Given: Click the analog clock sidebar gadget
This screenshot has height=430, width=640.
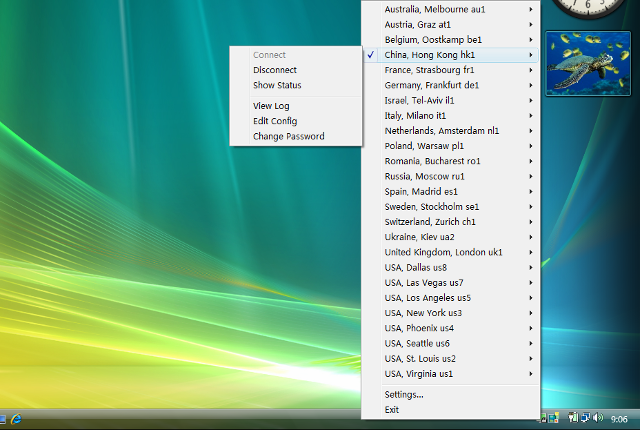Looking at the screenshot, I should click(588, 8).
